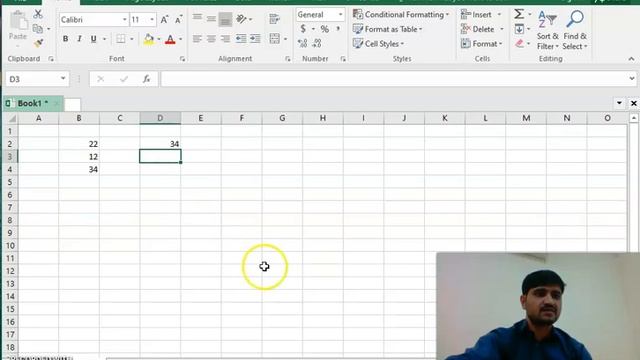The width and height of the screenshot is (640, 360).
Task: Decrease the cell indent
Action: (241, 39)
